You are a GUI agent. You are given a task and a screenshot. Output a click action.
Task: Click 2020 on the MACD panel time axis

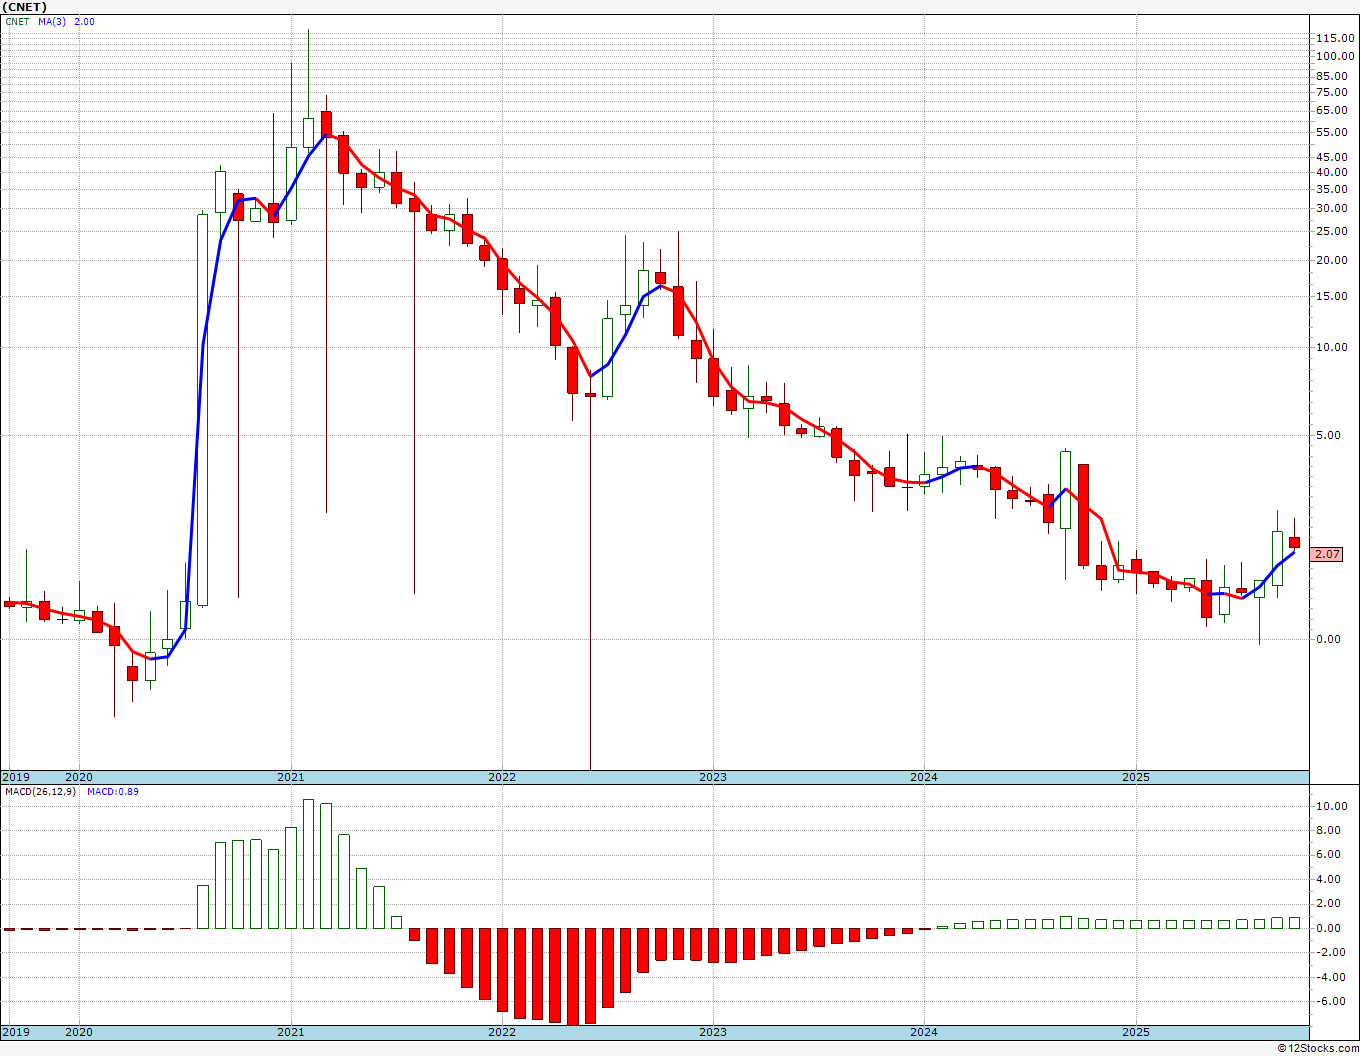tap(79, 1032)
